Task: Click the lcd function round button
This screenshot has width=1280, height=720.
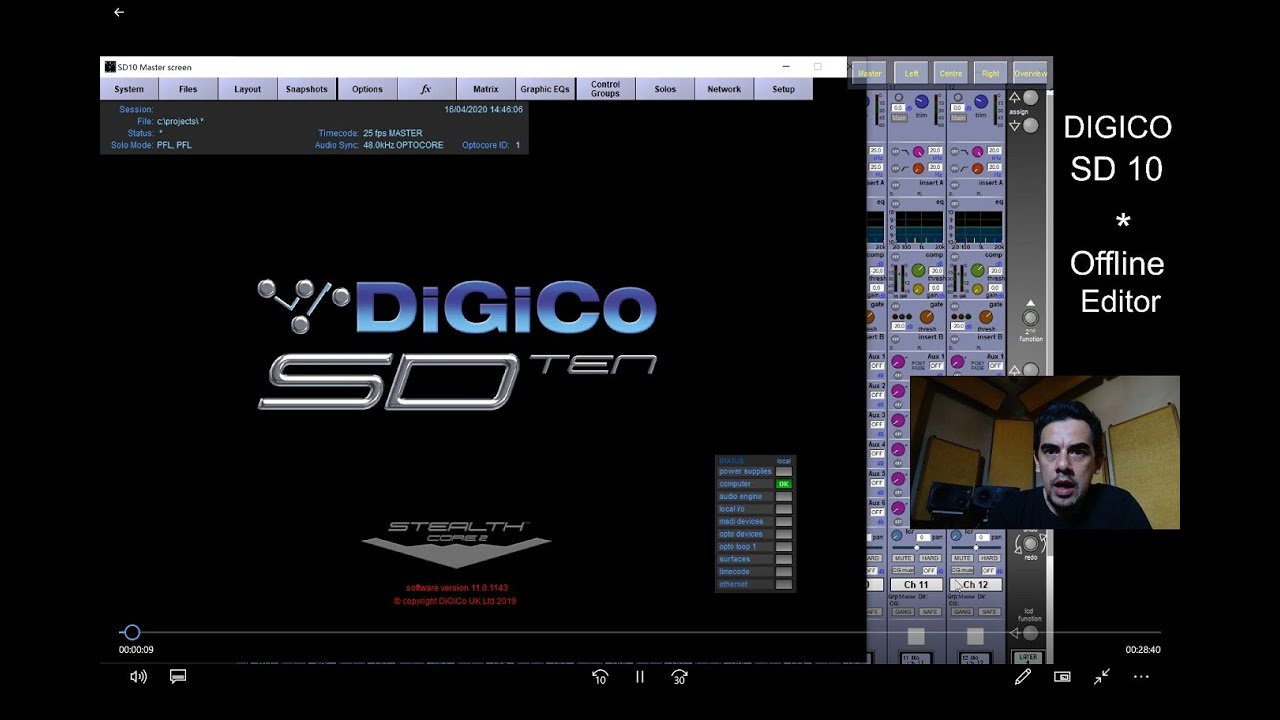Action: tap(1030, 633)
